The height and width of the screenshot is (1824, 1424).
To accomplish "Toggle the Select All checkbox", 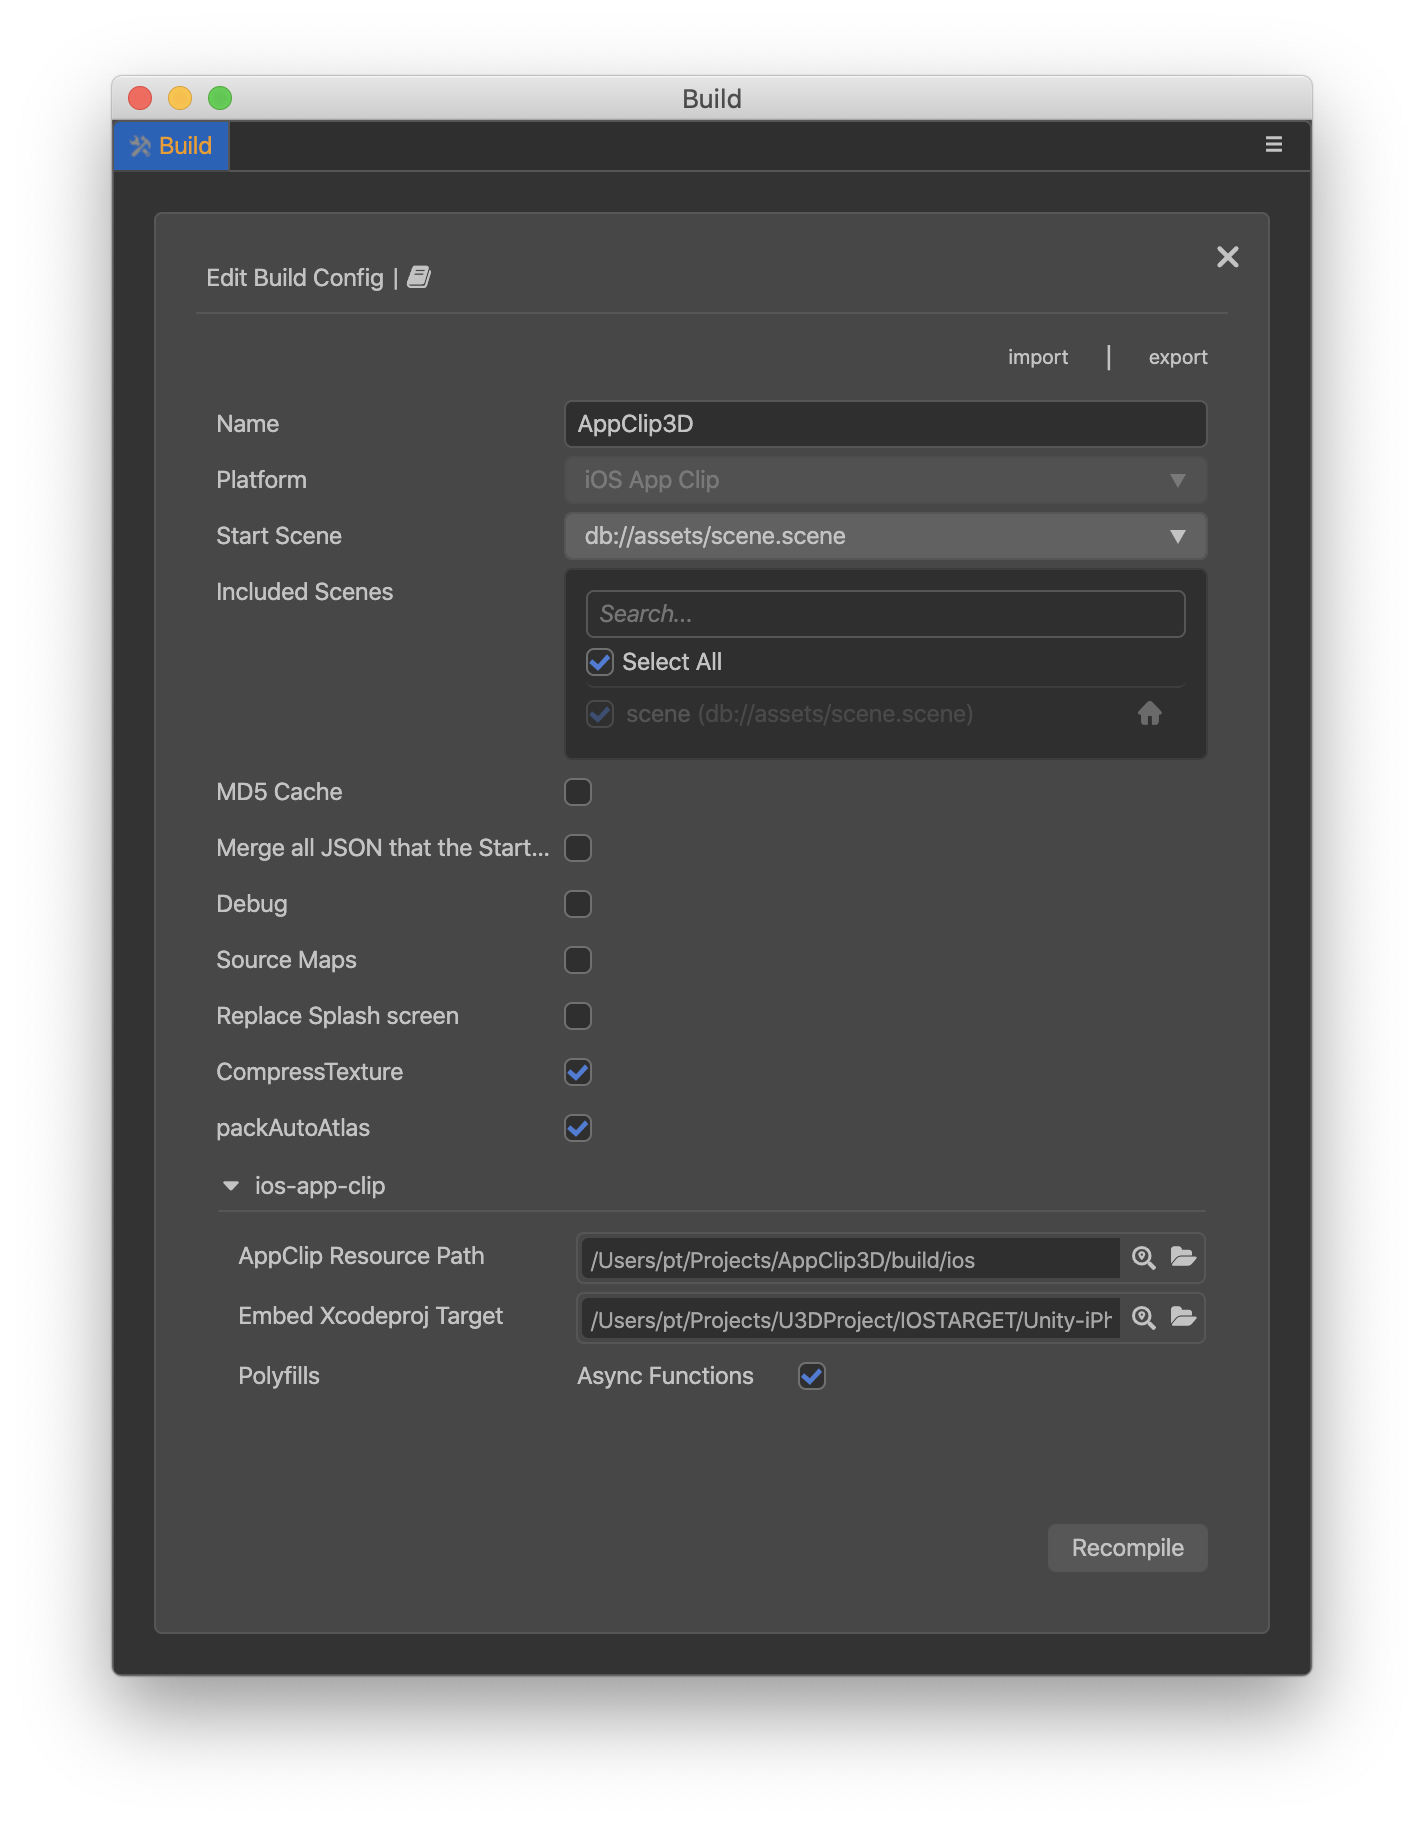I will point(600,662).
